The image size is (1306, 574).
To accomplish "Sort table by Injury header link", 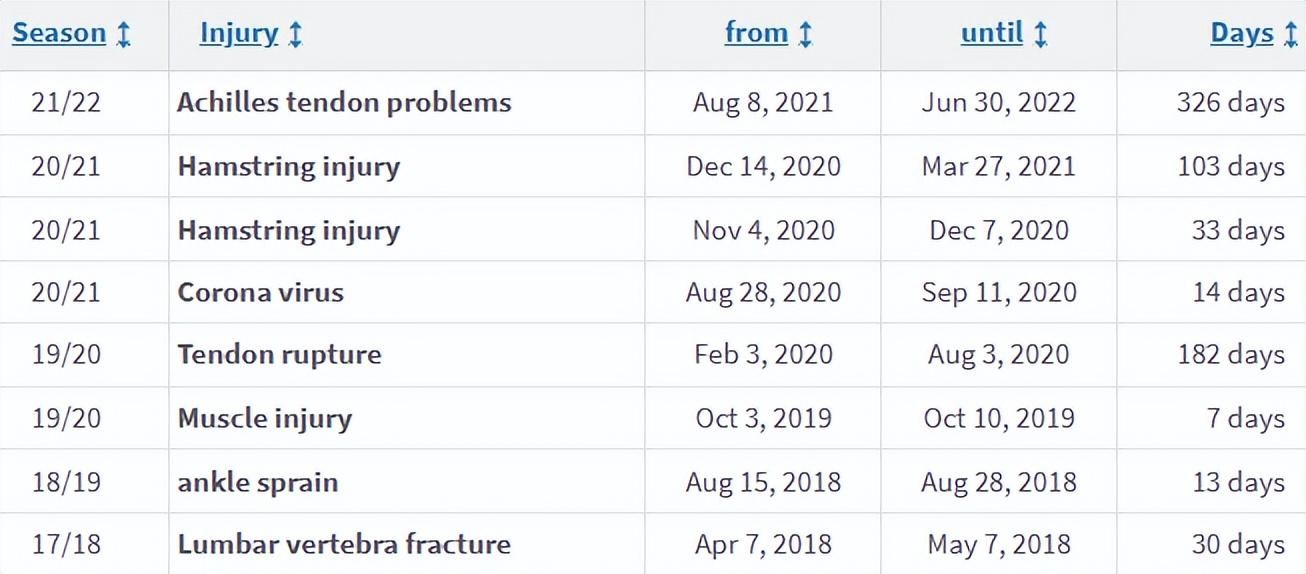I will coord(239,33).
